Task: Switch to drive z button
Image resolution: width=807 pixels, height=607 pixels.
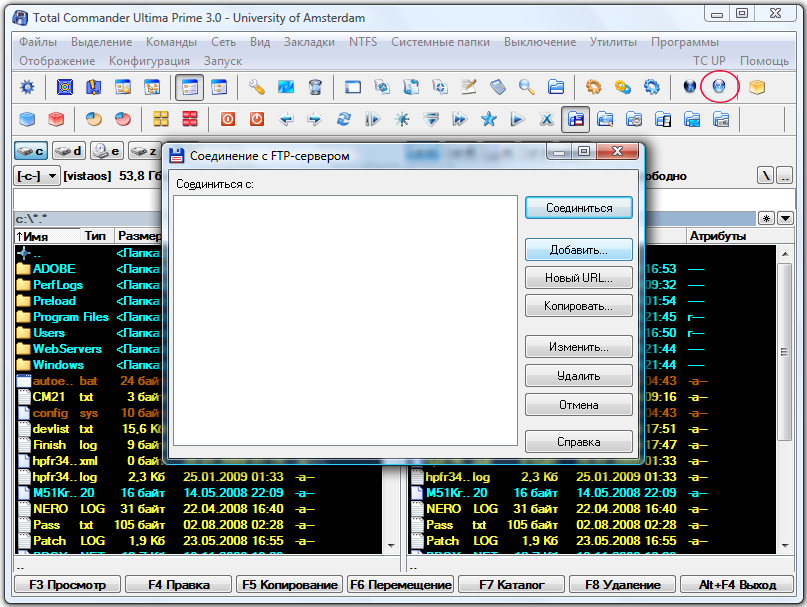Action: point(145,151)
